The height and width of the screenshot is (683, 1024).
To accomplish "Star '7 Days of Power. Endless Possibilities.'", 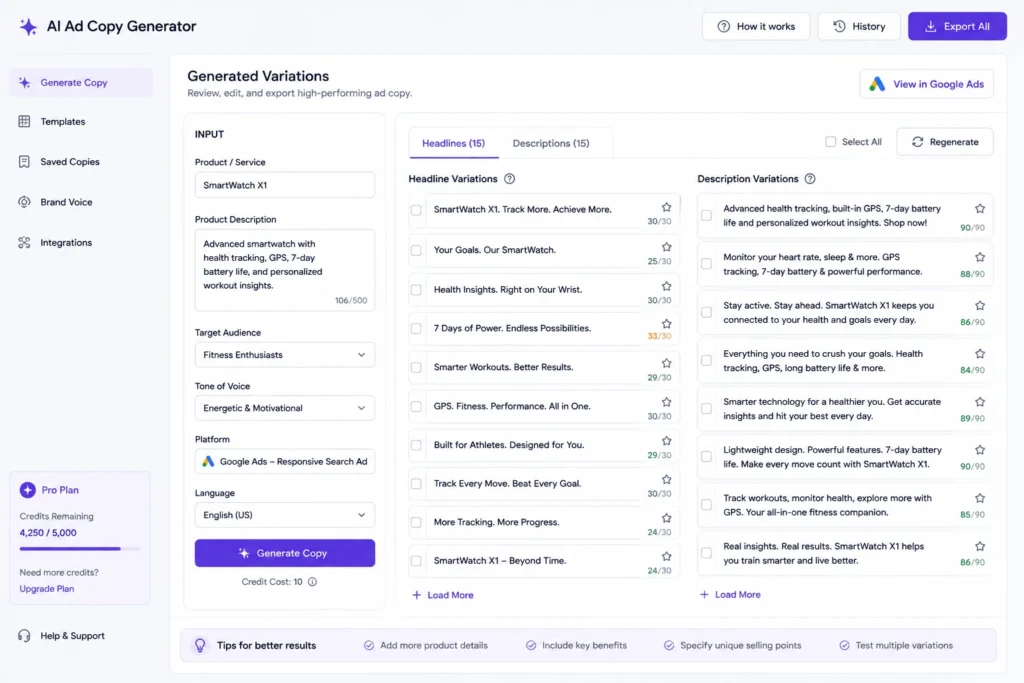I will point(666,324).
